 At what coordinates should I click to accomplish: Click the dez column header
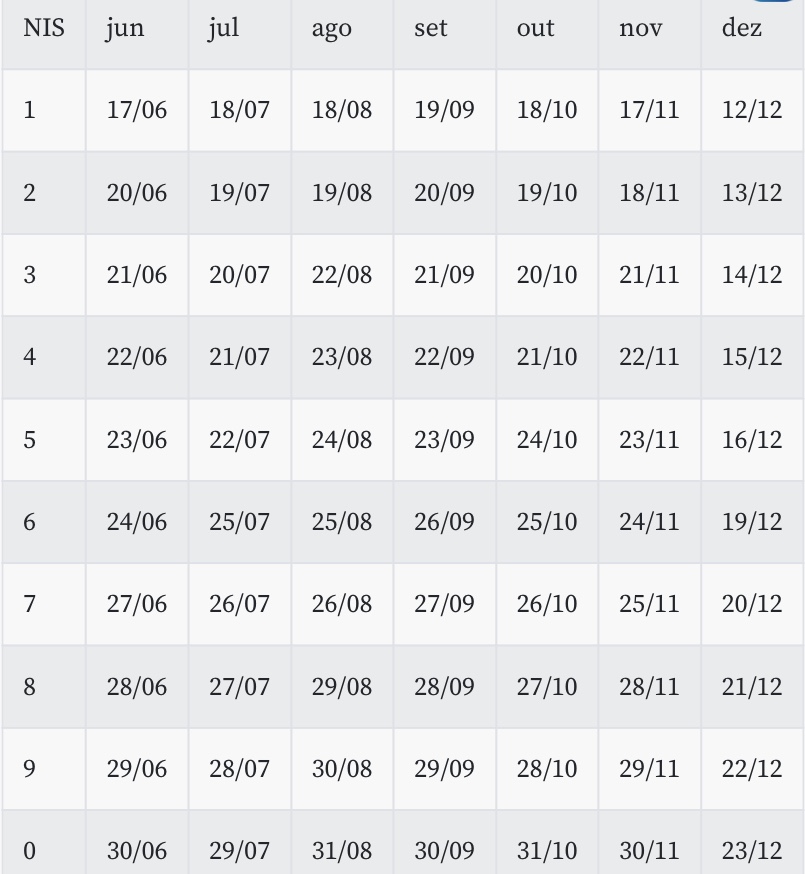point(741,28)
